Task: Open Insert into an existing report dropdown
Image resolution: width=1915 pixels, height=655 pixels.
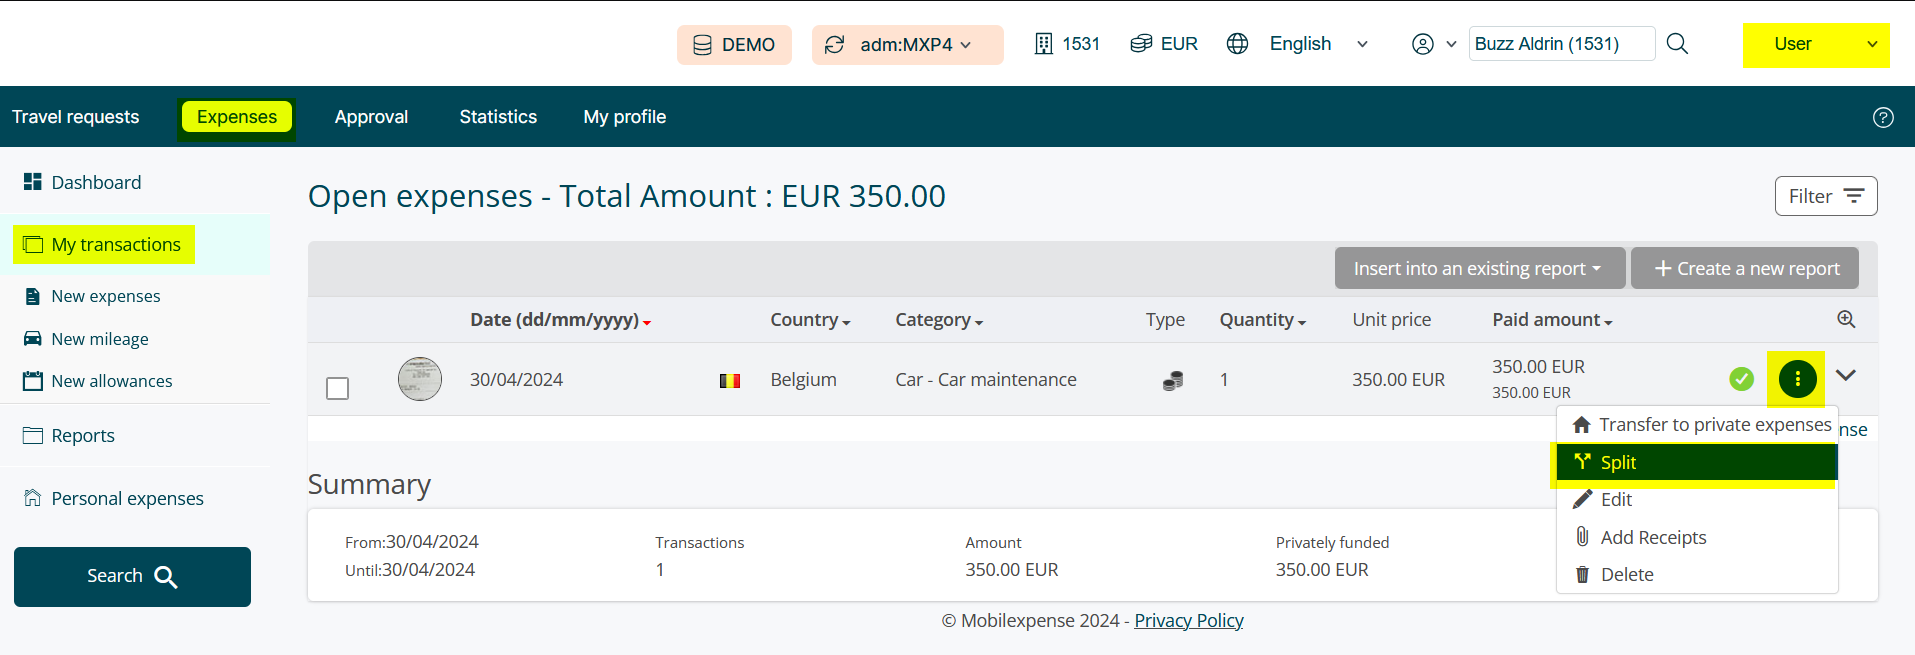Action: pyautogui.click(x=1478, y=268)
